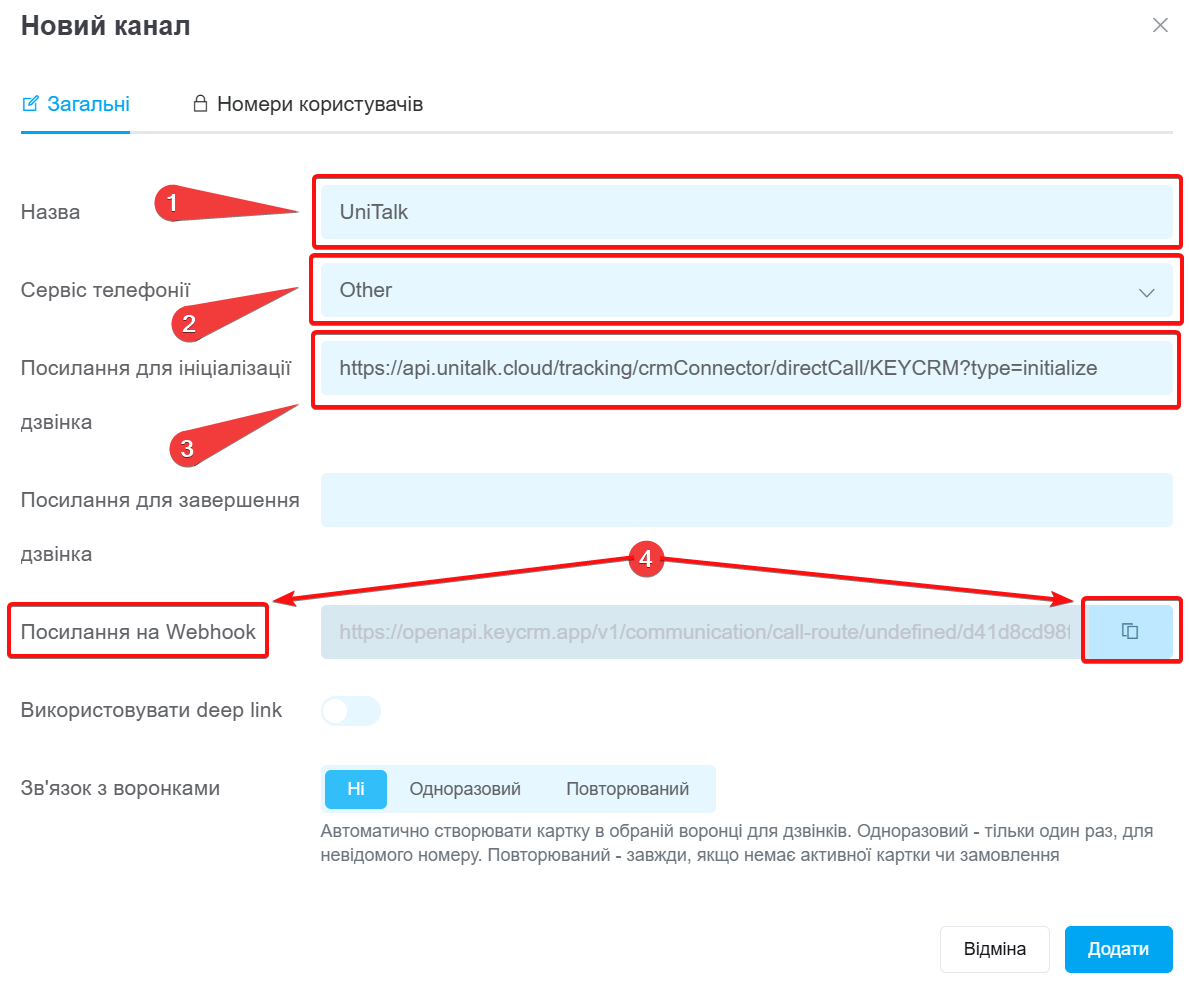Screen dimensions: 1189x984
Task: Enable the Використовувати deep link switch
Action: tap(350, 710)
